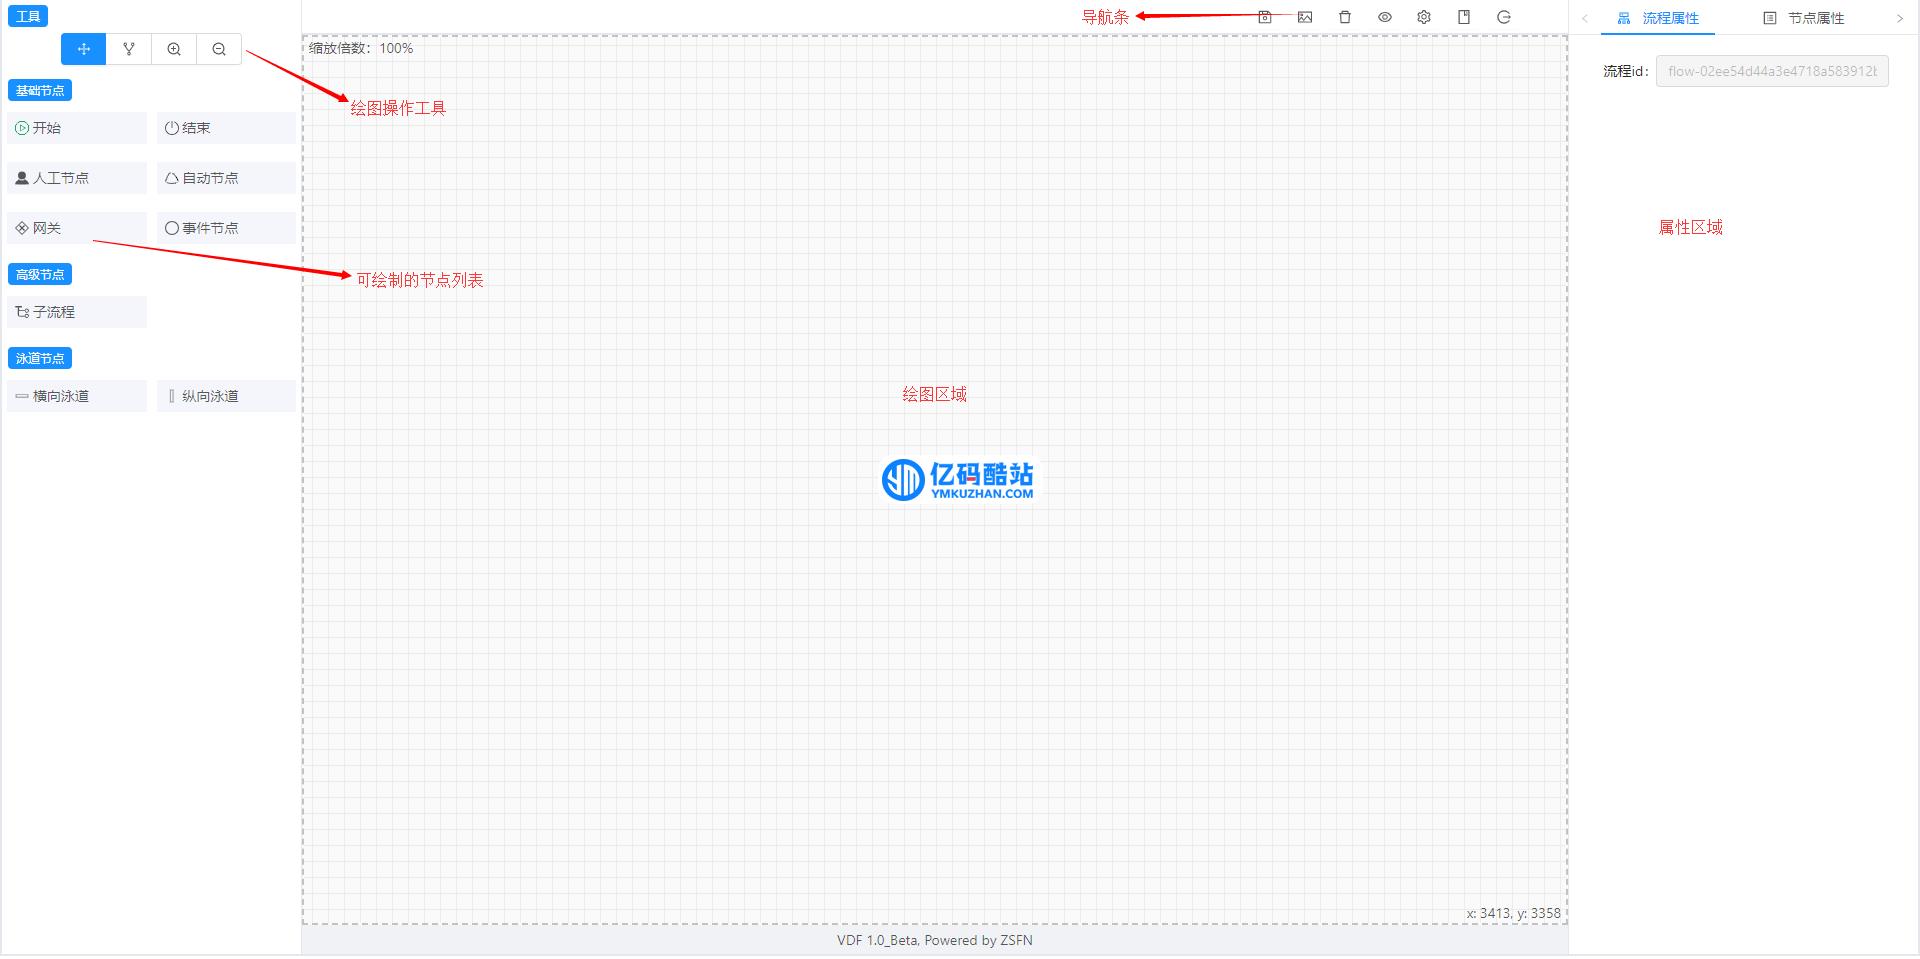Zoom out of the canvas
The image size is (1920, 959).
[219, 49]
